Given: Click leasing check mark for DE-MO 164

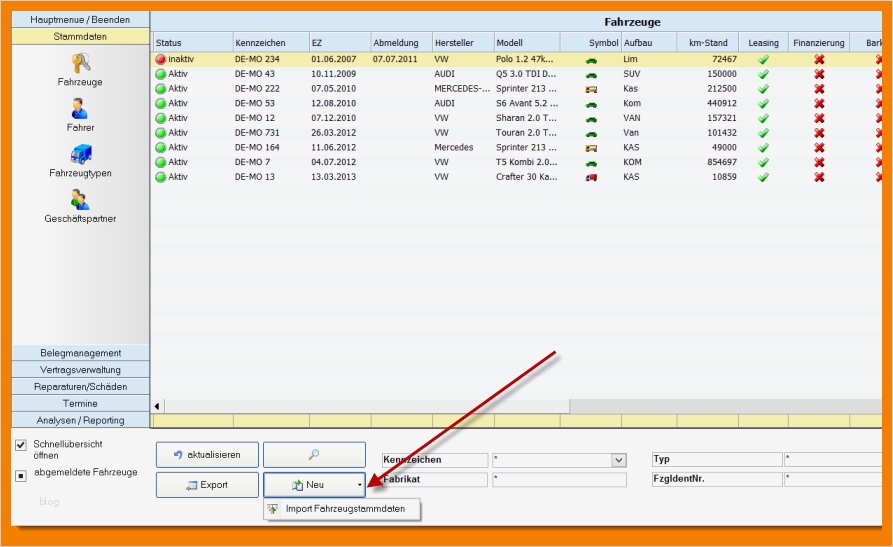Looking at the screenshot, I should click(x=763, y=148).
